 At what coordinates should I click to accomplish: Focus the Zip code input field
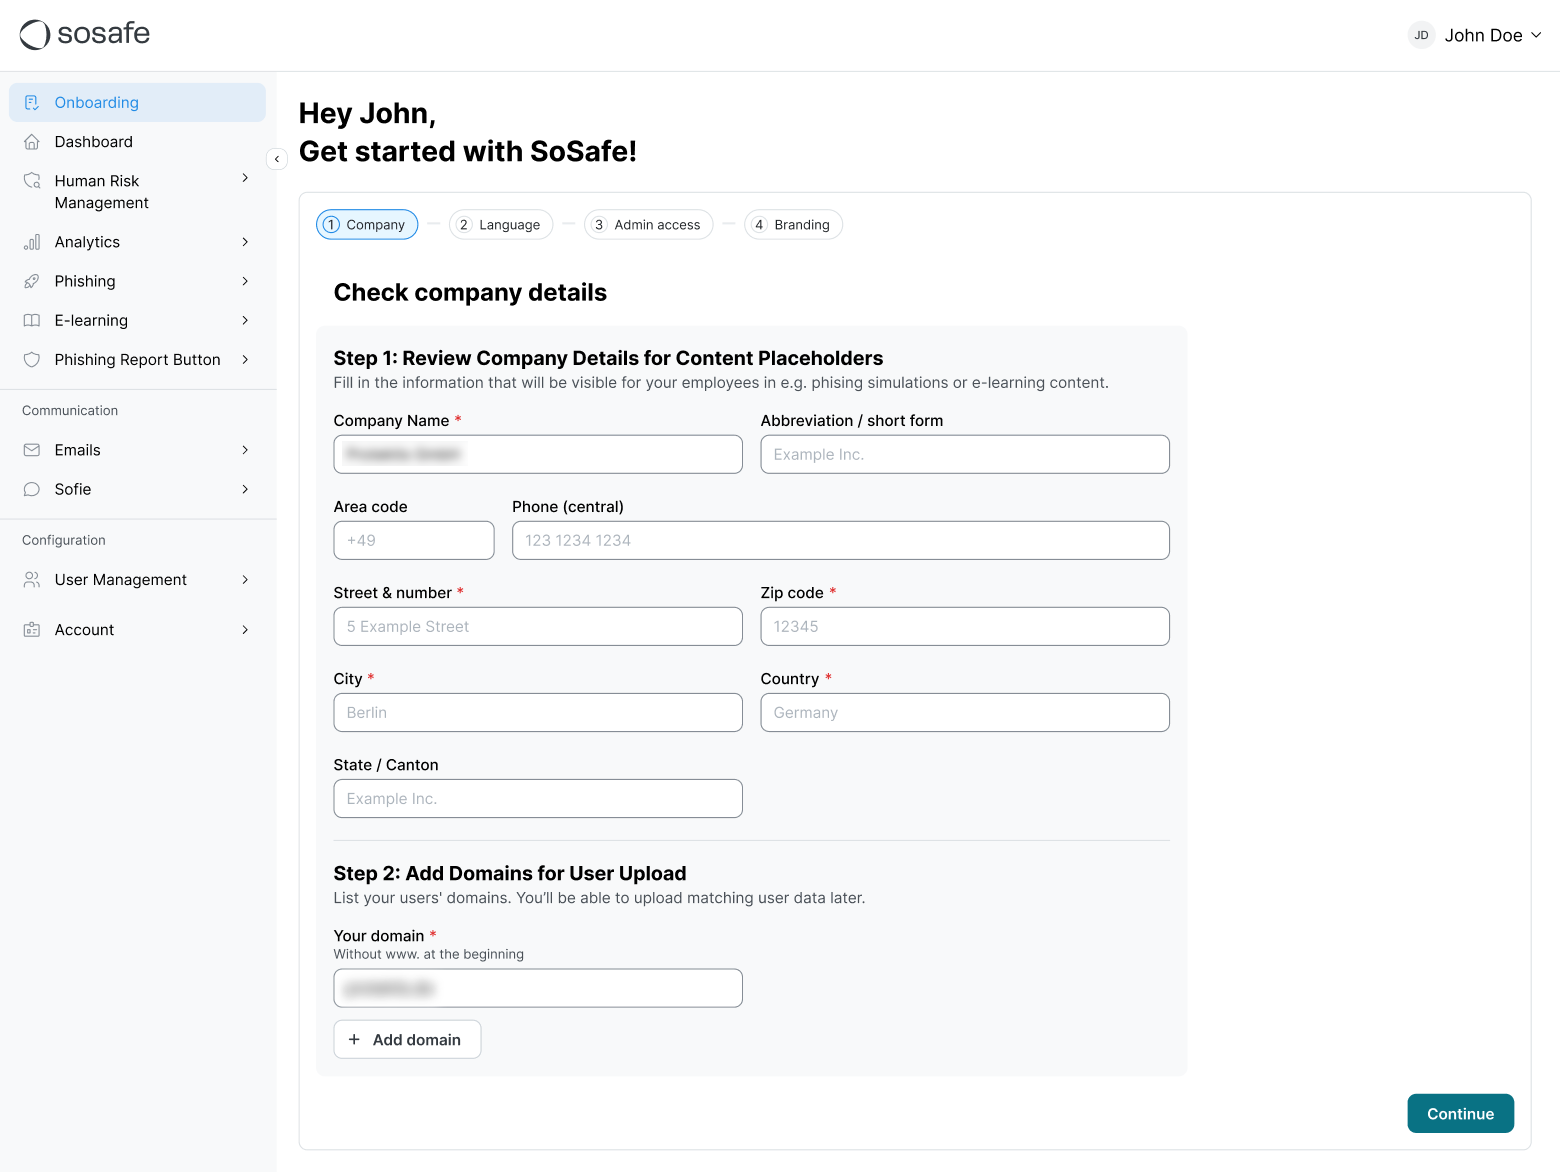click(x=964, y=627)
